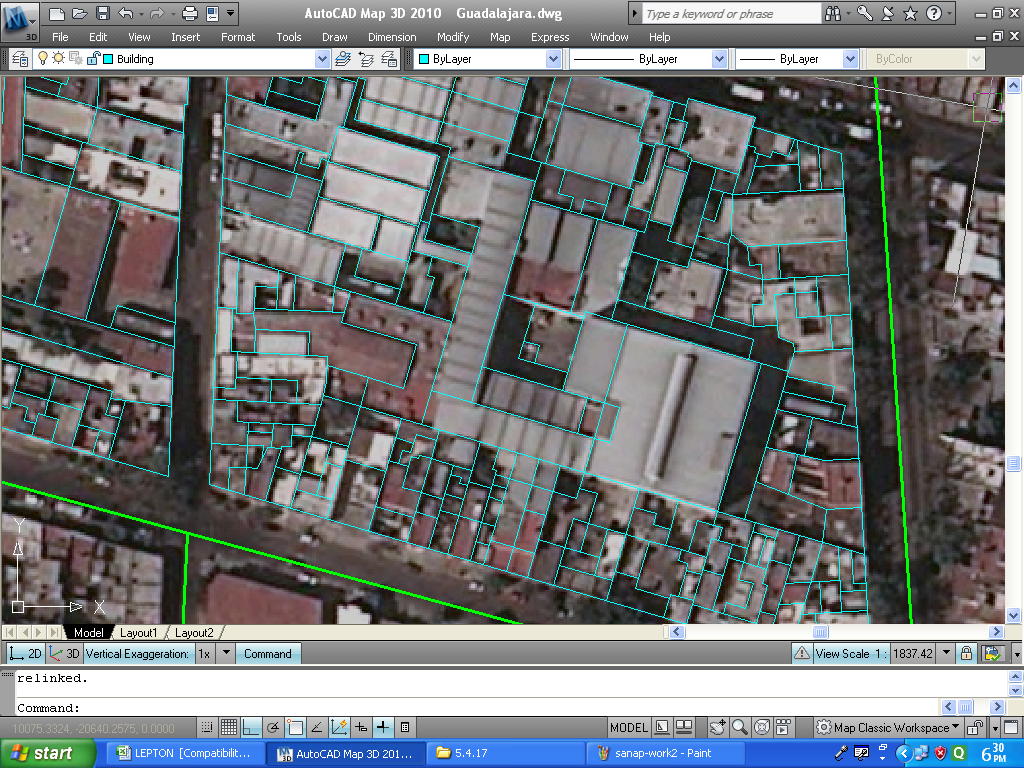
Task: Open the Map Classic Workspace switcher
Action: [888, 728]
